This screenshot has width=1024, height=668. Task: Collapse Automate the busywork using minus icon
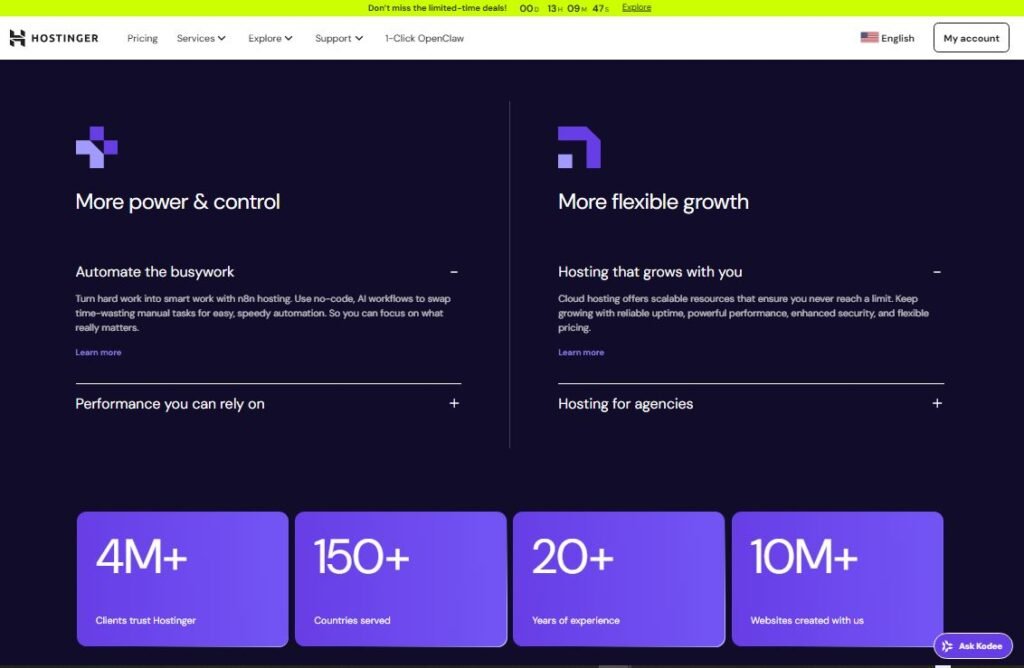(454, 272)
